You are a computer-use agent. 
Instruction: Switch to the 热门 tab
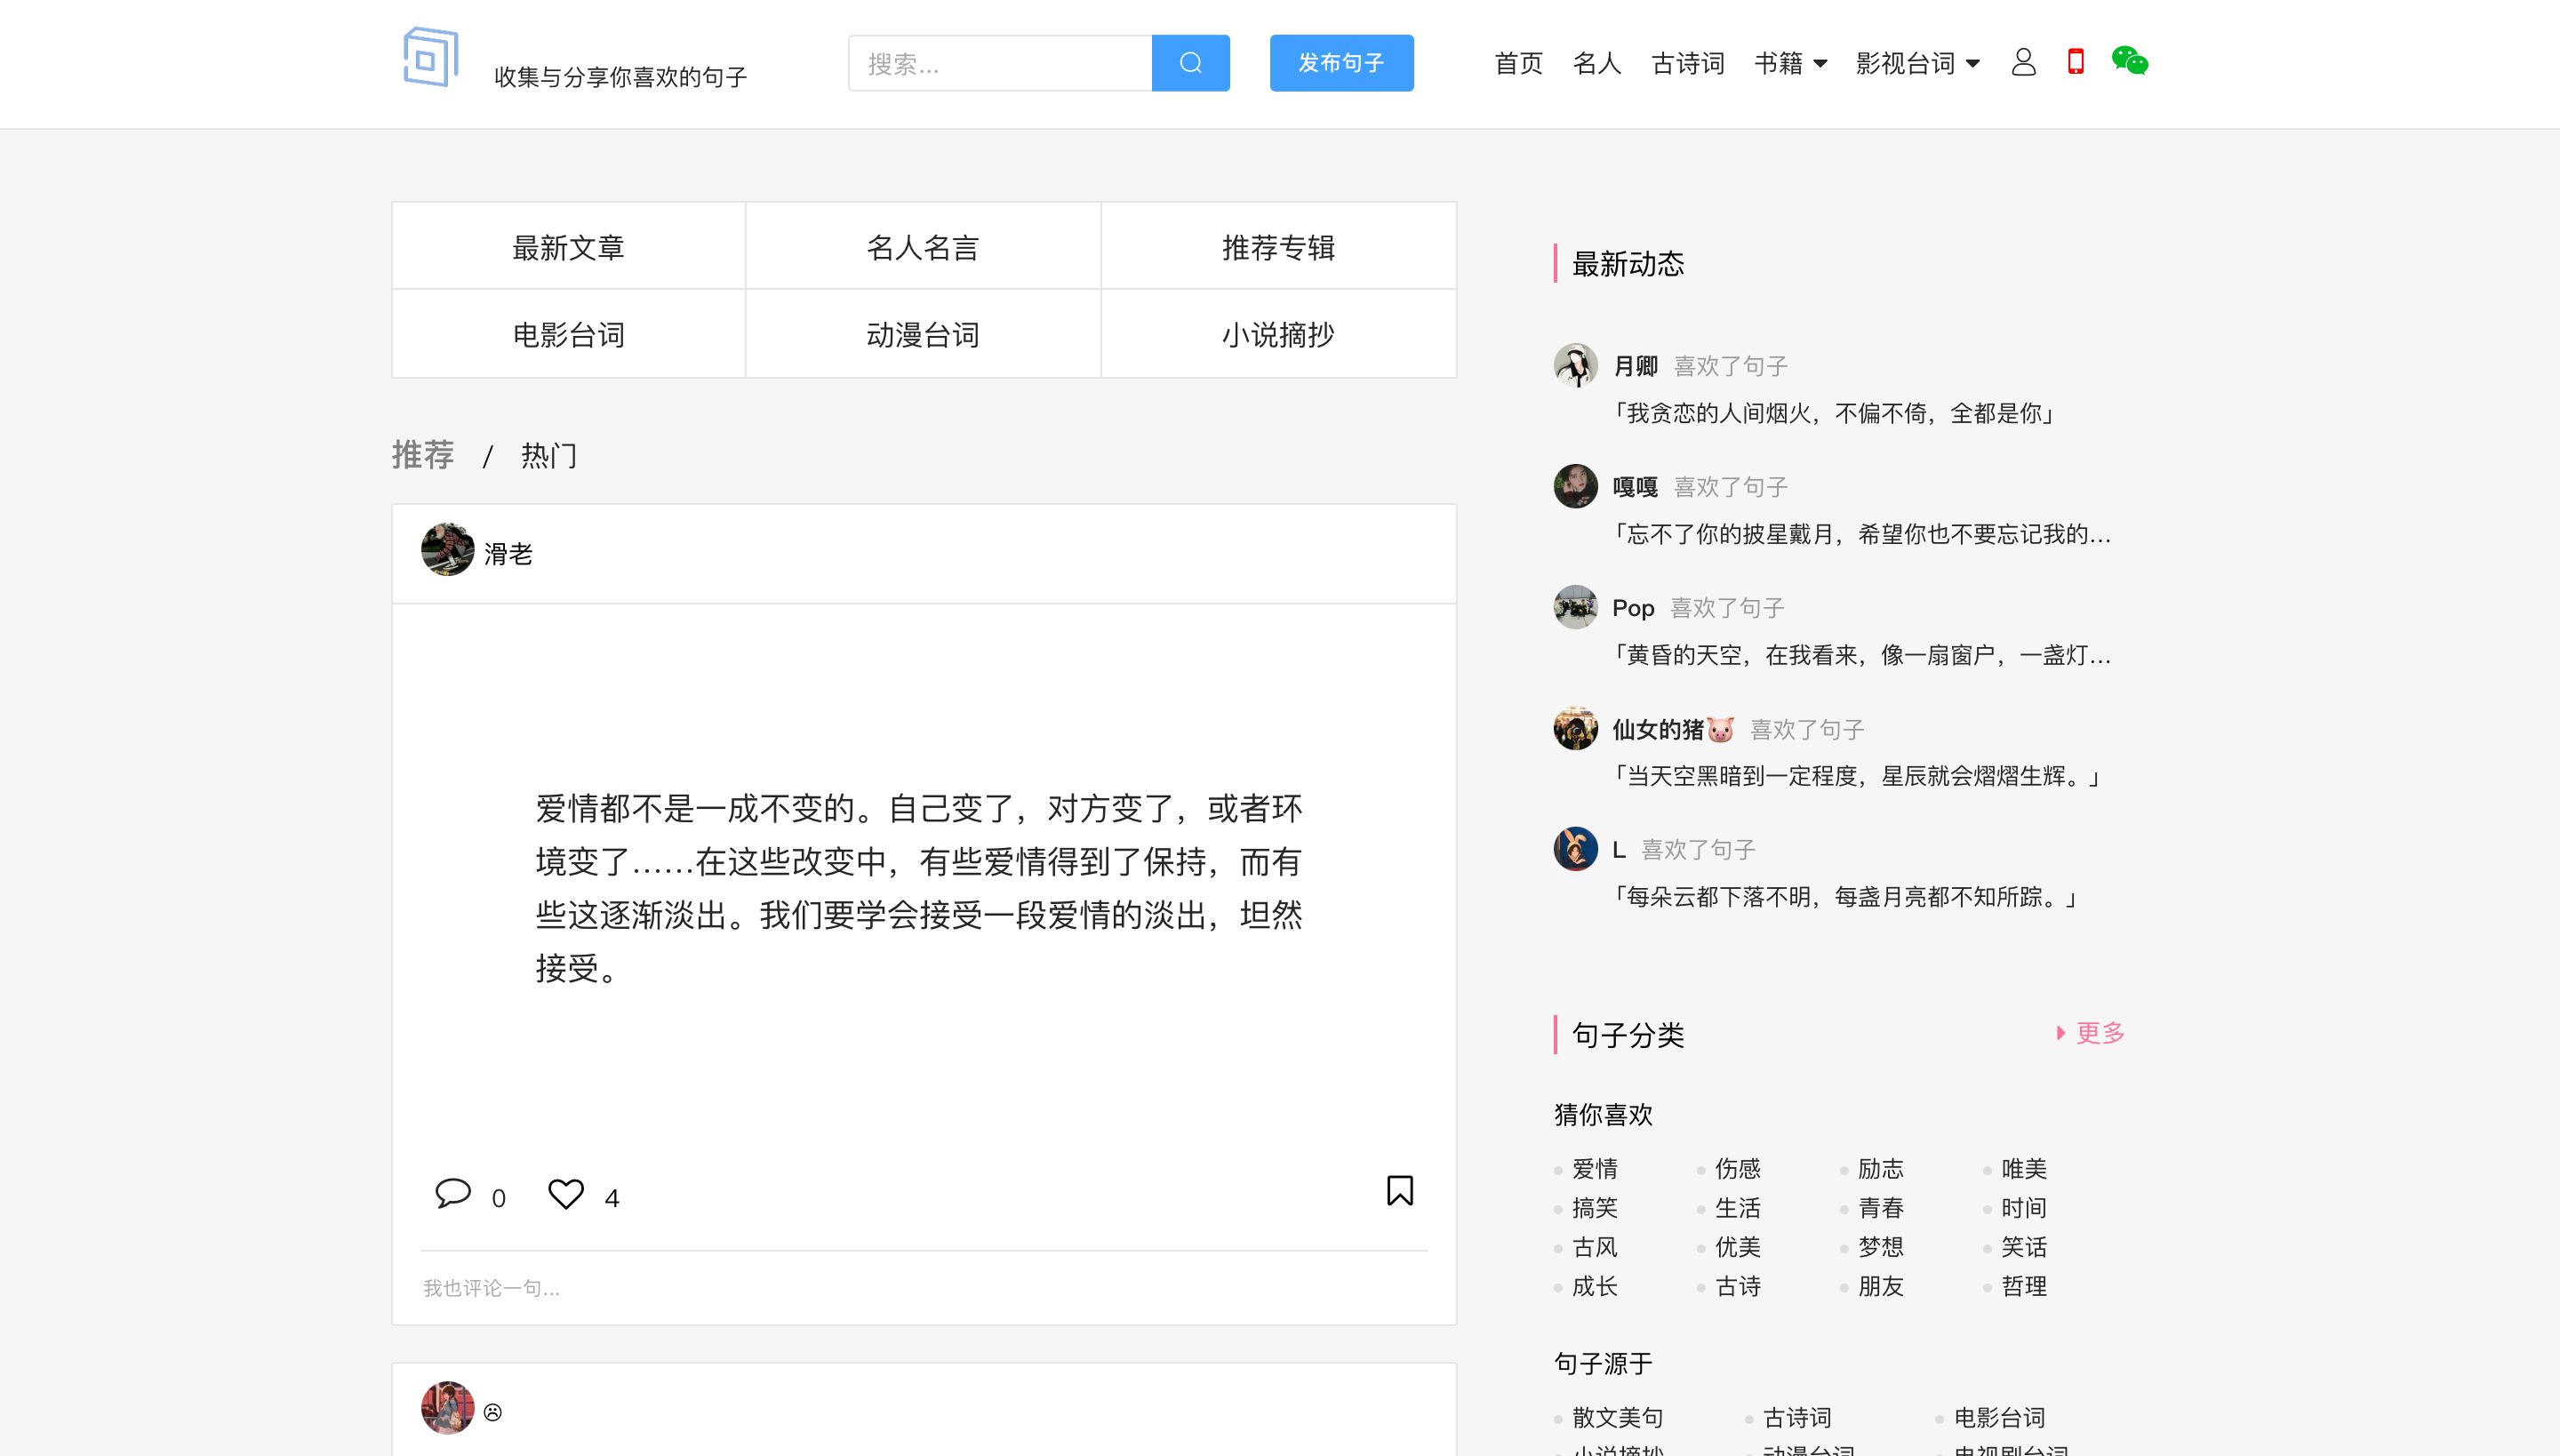(x=549, y=456)
